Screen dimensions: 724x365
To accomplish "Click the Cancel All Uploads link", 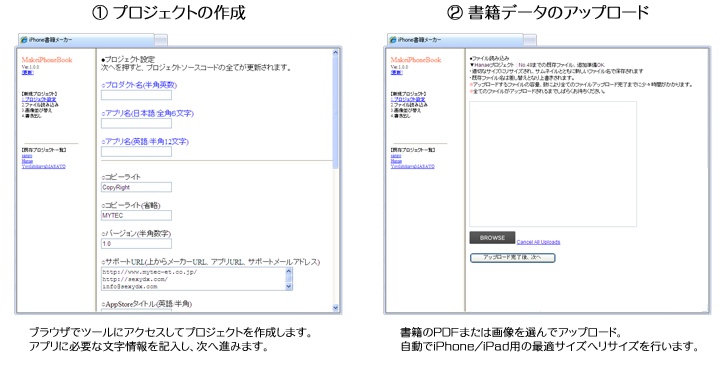I will (x=538, y=242).
